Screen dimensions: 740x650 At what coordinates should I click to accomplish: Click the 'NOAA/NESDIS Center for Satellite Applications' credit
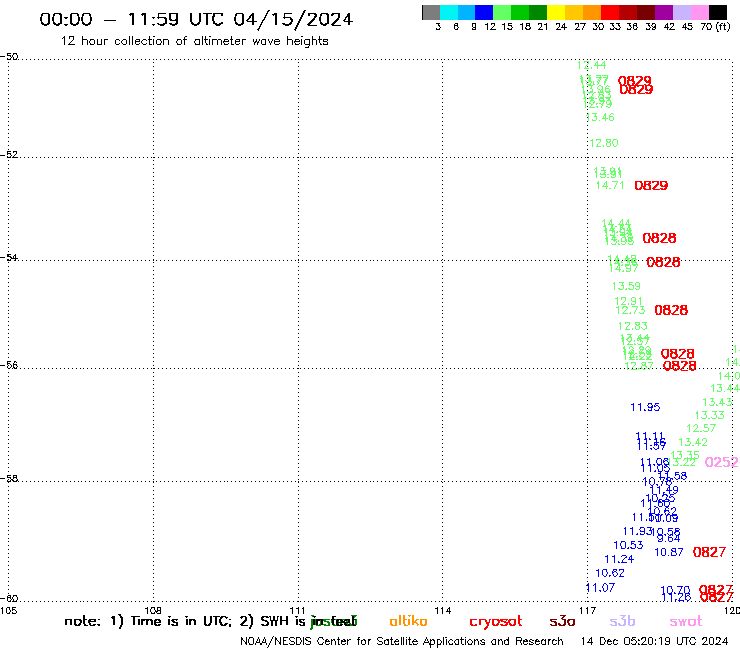402,642
